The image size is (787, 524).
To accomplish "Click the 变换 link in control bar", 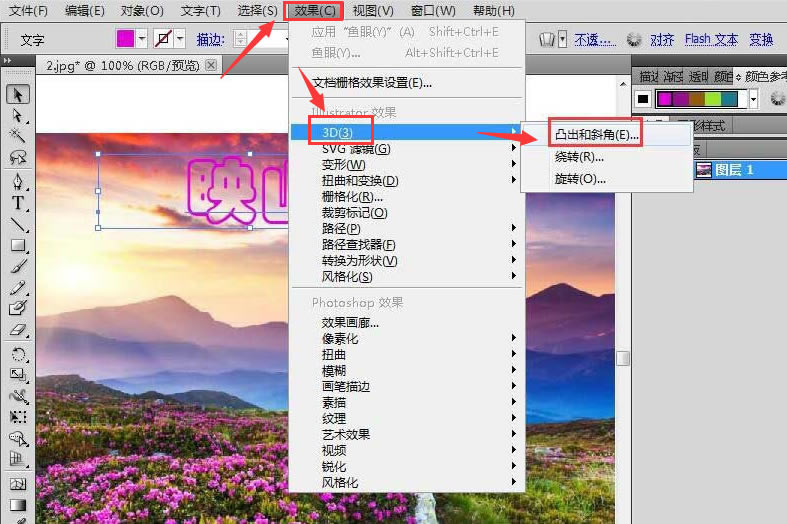I will click(x=761, y=39).
